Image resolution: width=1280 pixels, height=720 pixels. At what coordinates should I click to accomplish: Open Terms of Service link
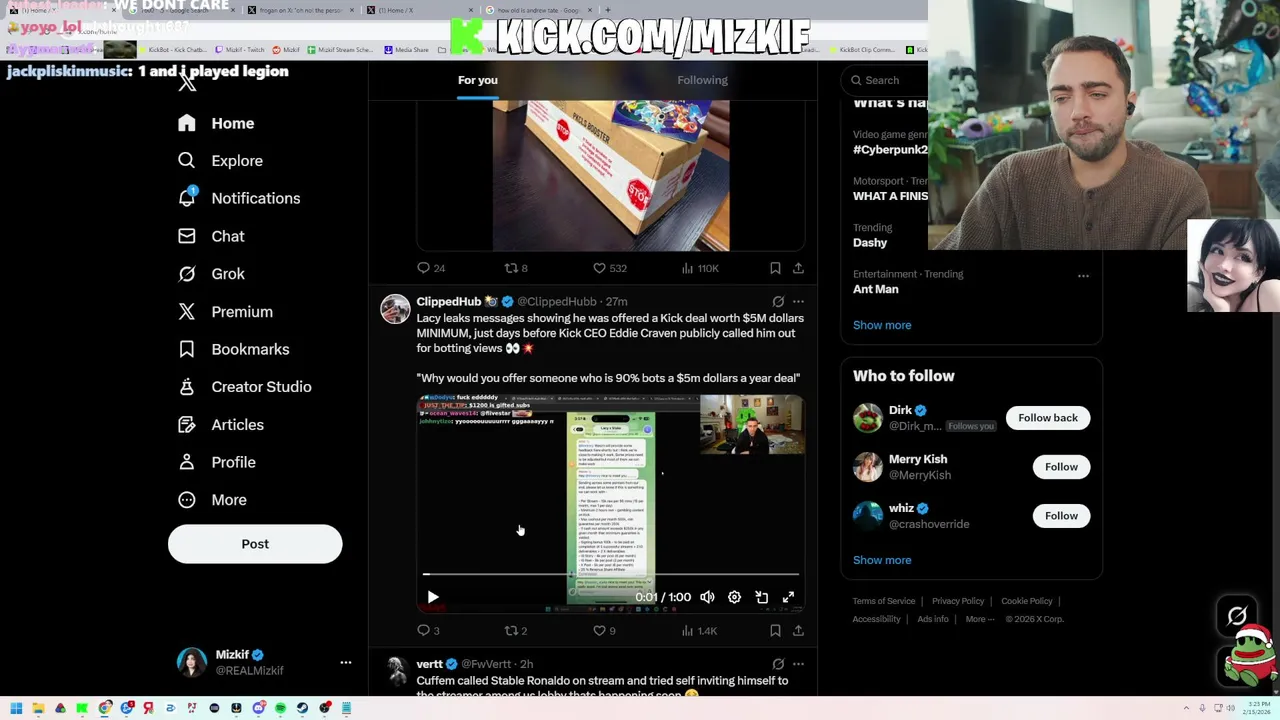point(884,601)
